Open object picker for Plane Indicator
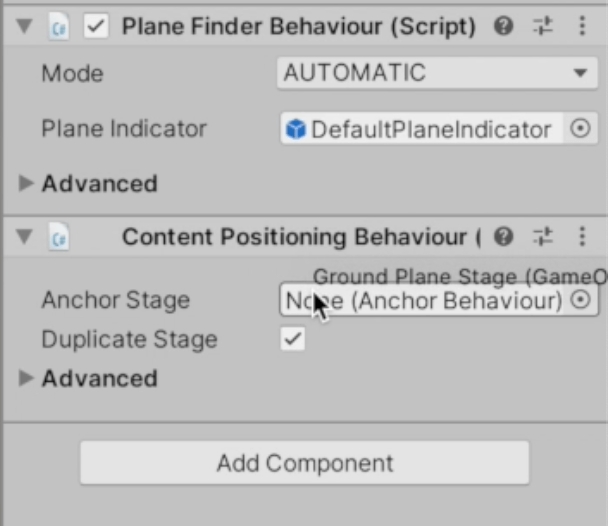This screenshot has width=608, height=526. (x=581, y=129)
